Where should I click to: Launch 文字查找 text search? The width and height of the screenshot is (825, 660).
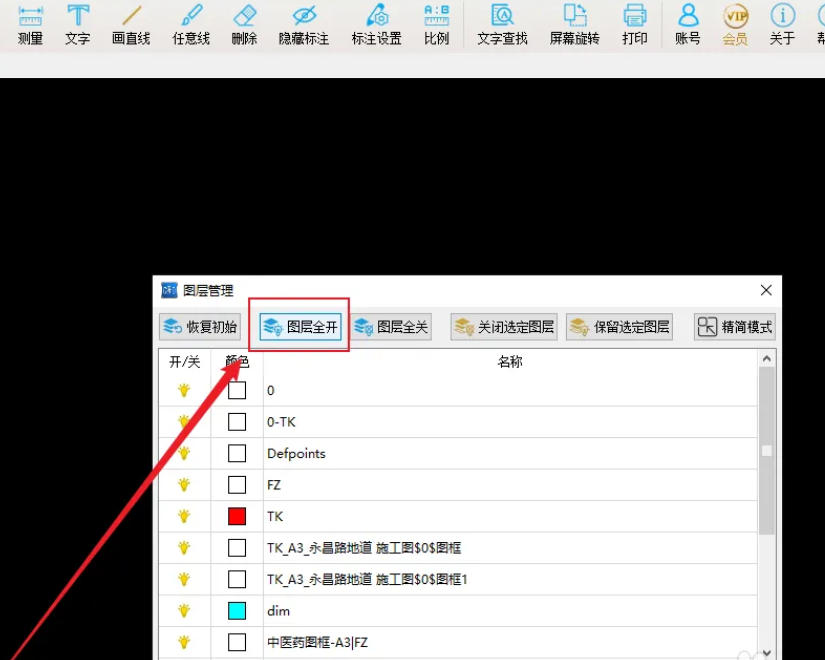coord(502,25)
